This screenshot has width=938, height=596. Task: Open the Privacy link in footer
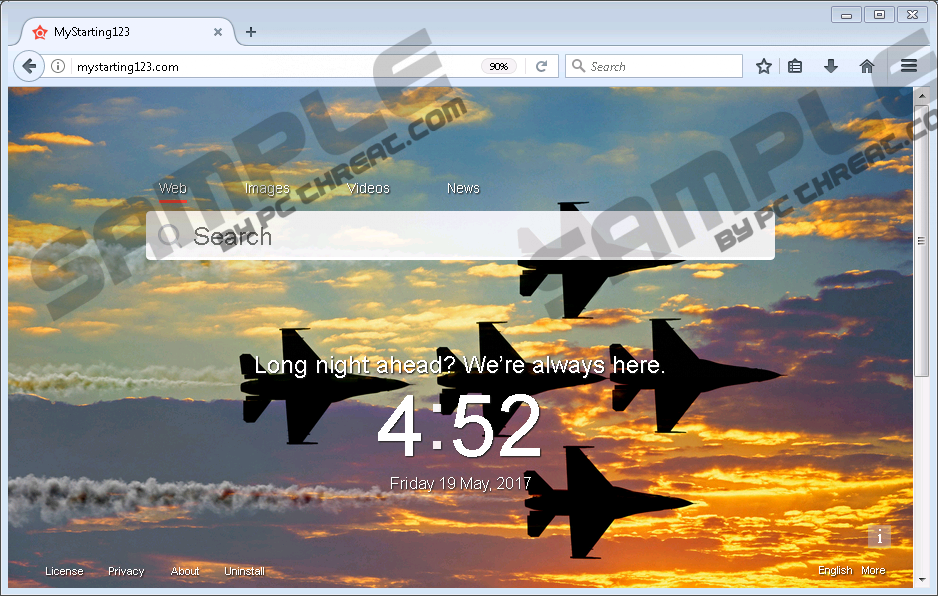126,571
